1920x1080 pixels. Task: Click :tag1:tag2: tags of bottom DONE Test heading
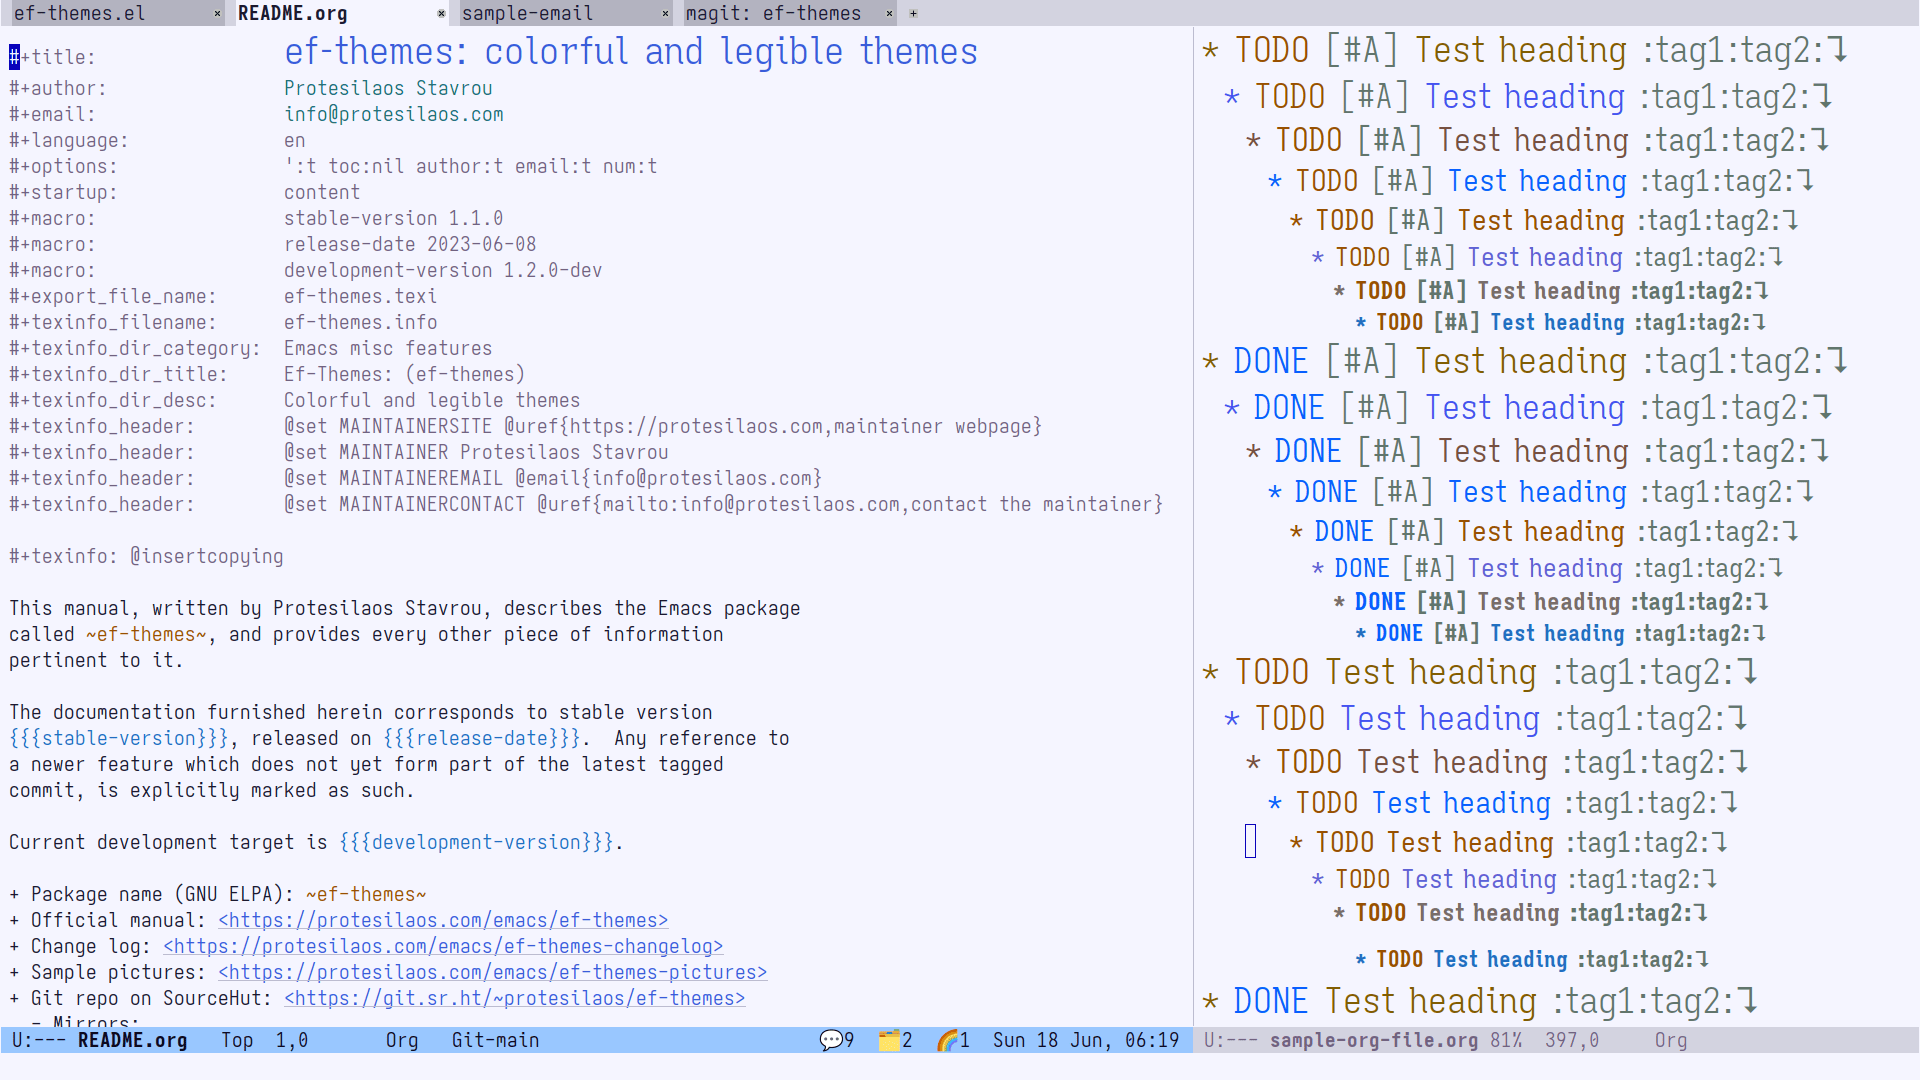(1644, 1001)
